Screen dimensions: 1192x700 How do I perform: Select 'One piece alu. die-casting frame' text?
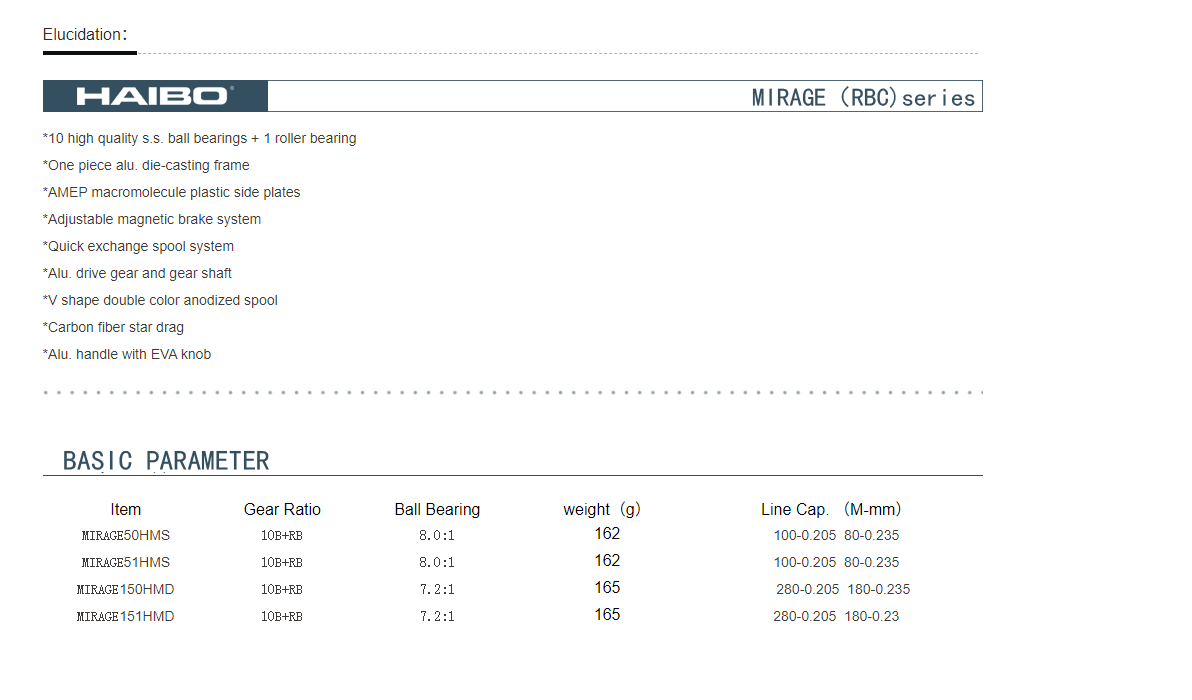tap(146, 166)
